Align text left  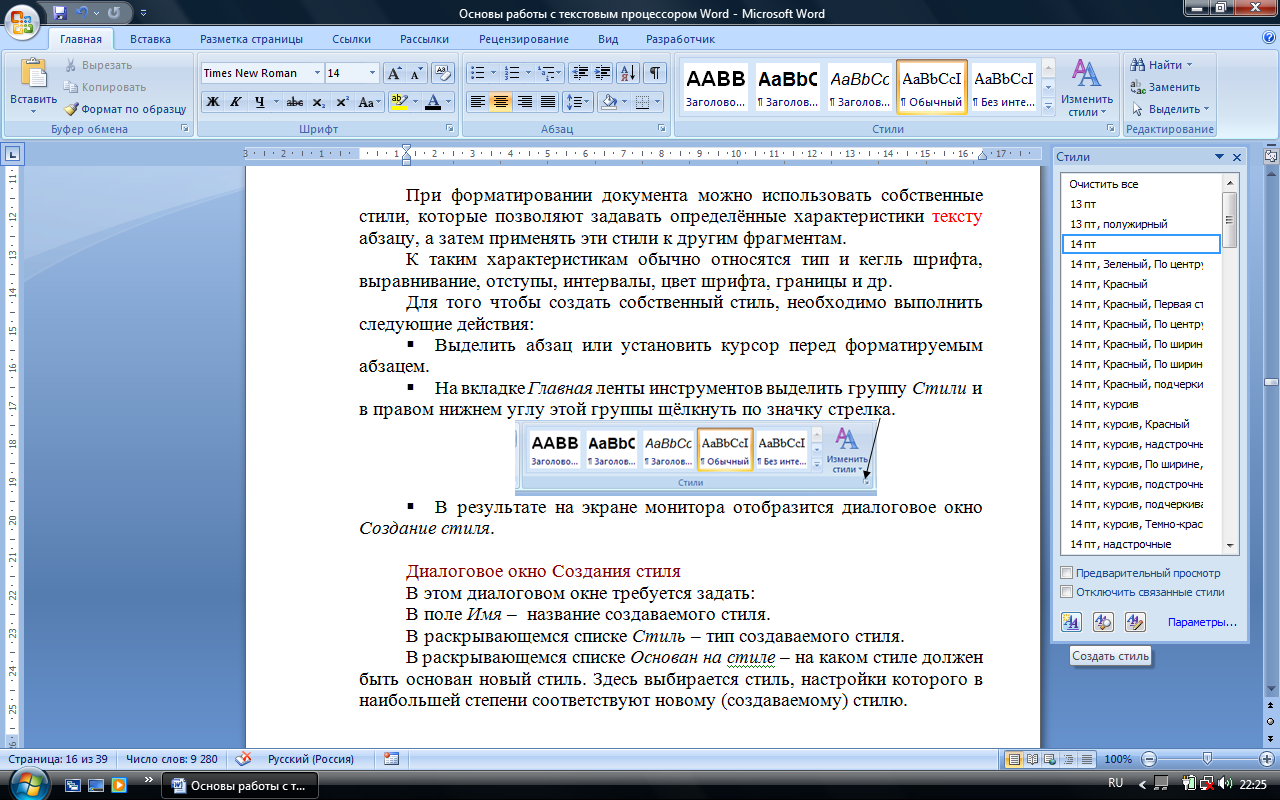coord(478,102)
